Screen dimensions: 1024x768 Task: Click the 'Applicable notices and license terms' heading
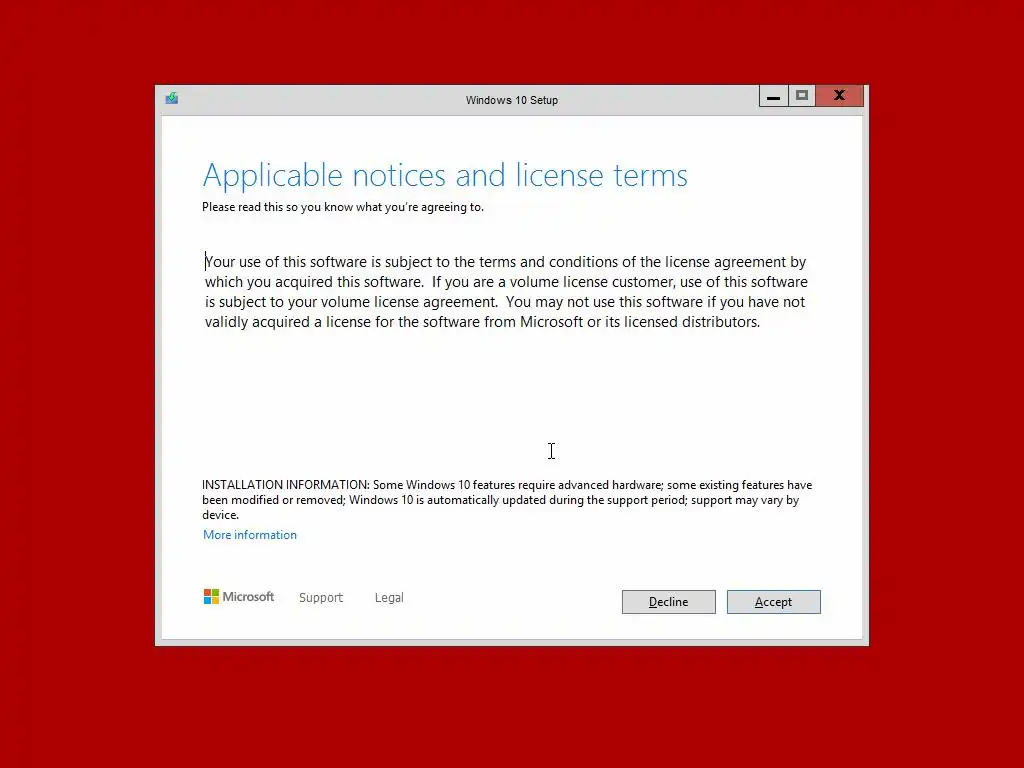pos(445,175)
